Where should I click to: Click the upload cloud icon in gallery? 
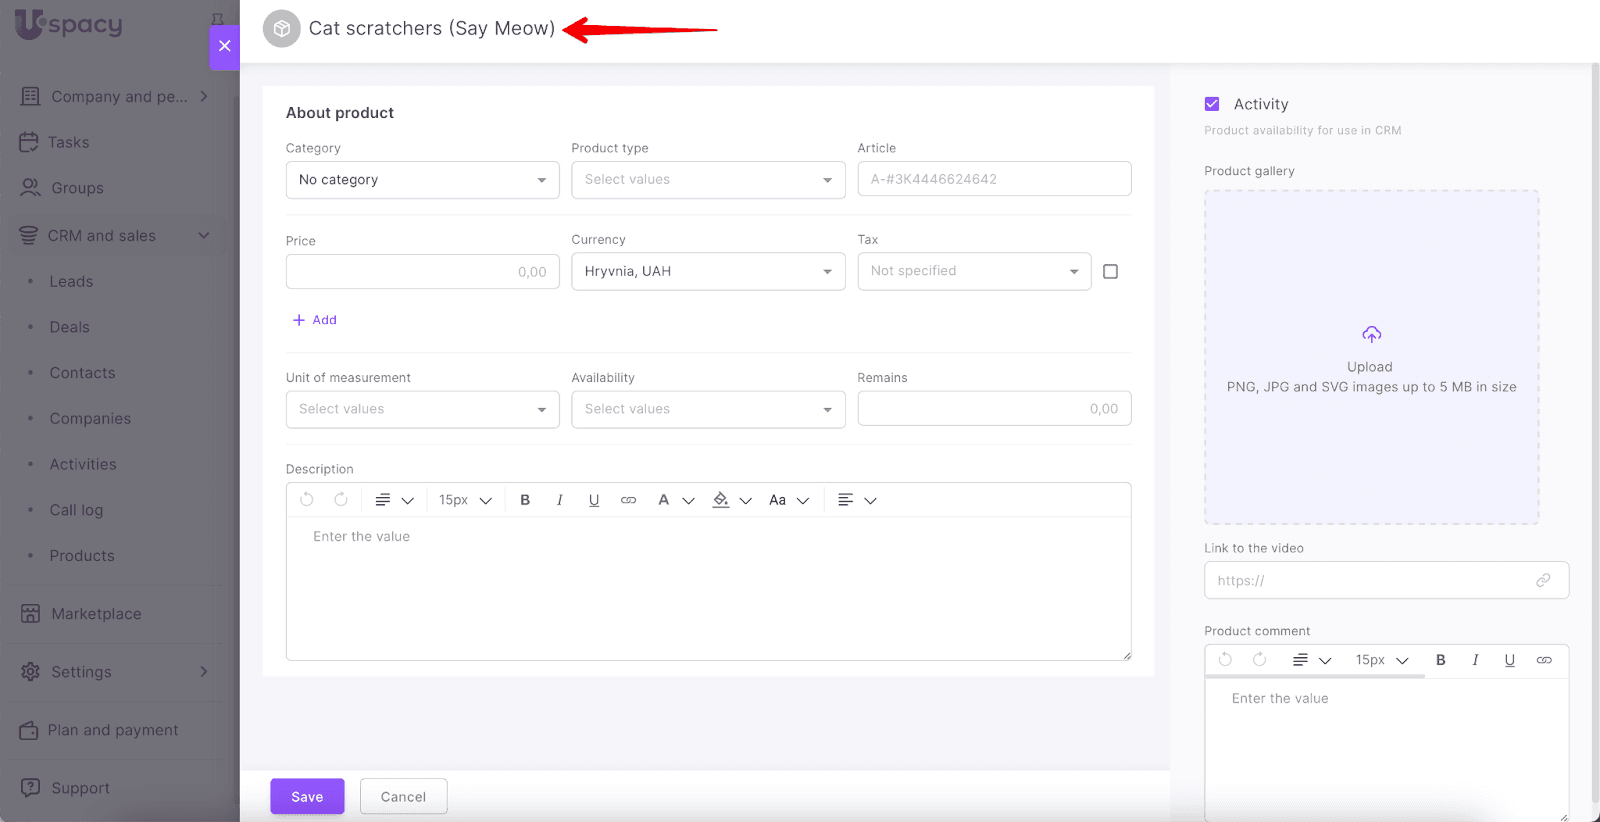[1371, 334]
